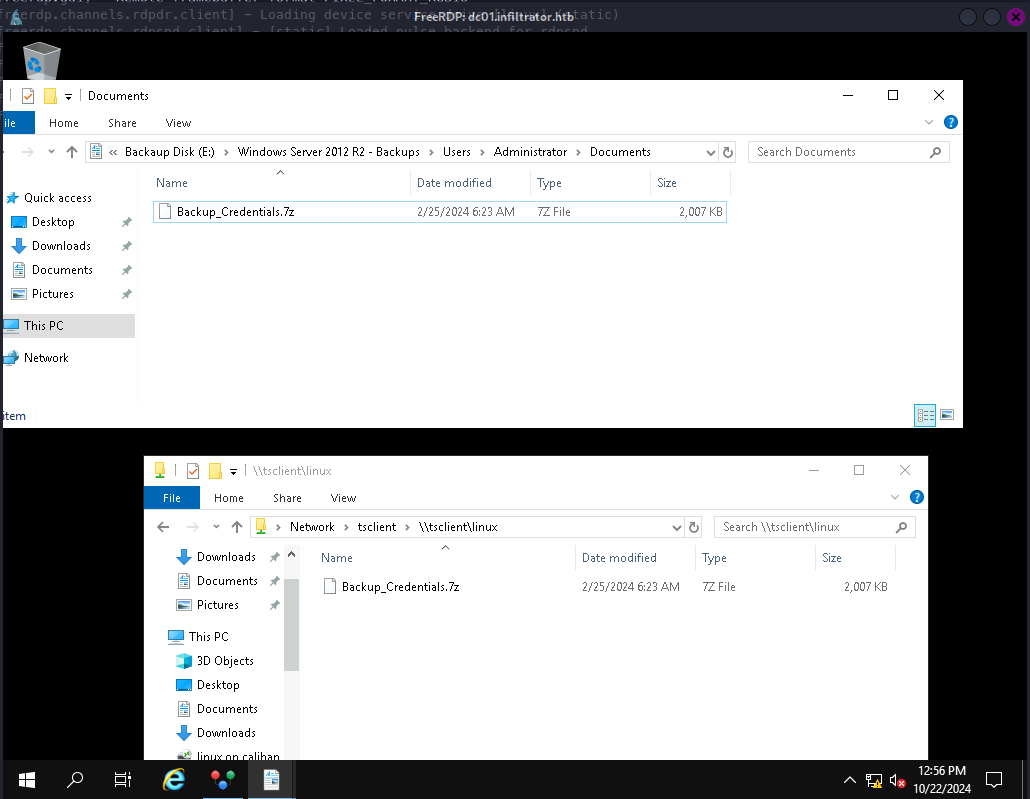1030x799 pixels.
Task: Open File tab in tsclient window
Action: coord(171,498)
